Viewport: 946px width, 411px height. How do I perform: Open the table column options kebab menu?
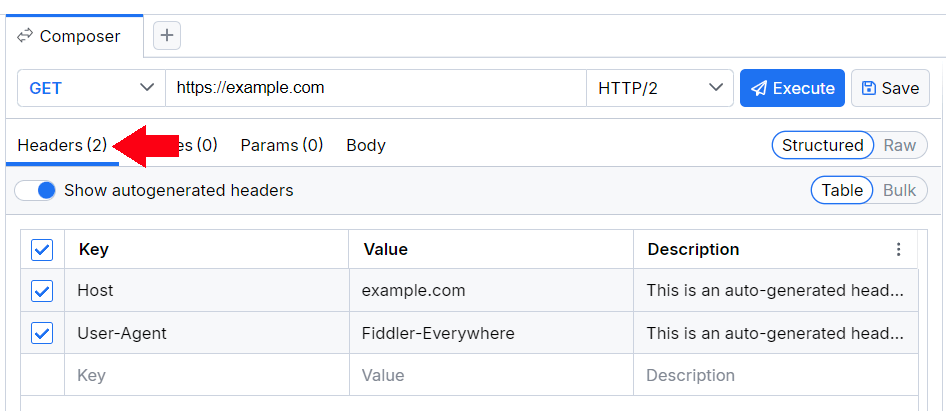pos(898,250)
